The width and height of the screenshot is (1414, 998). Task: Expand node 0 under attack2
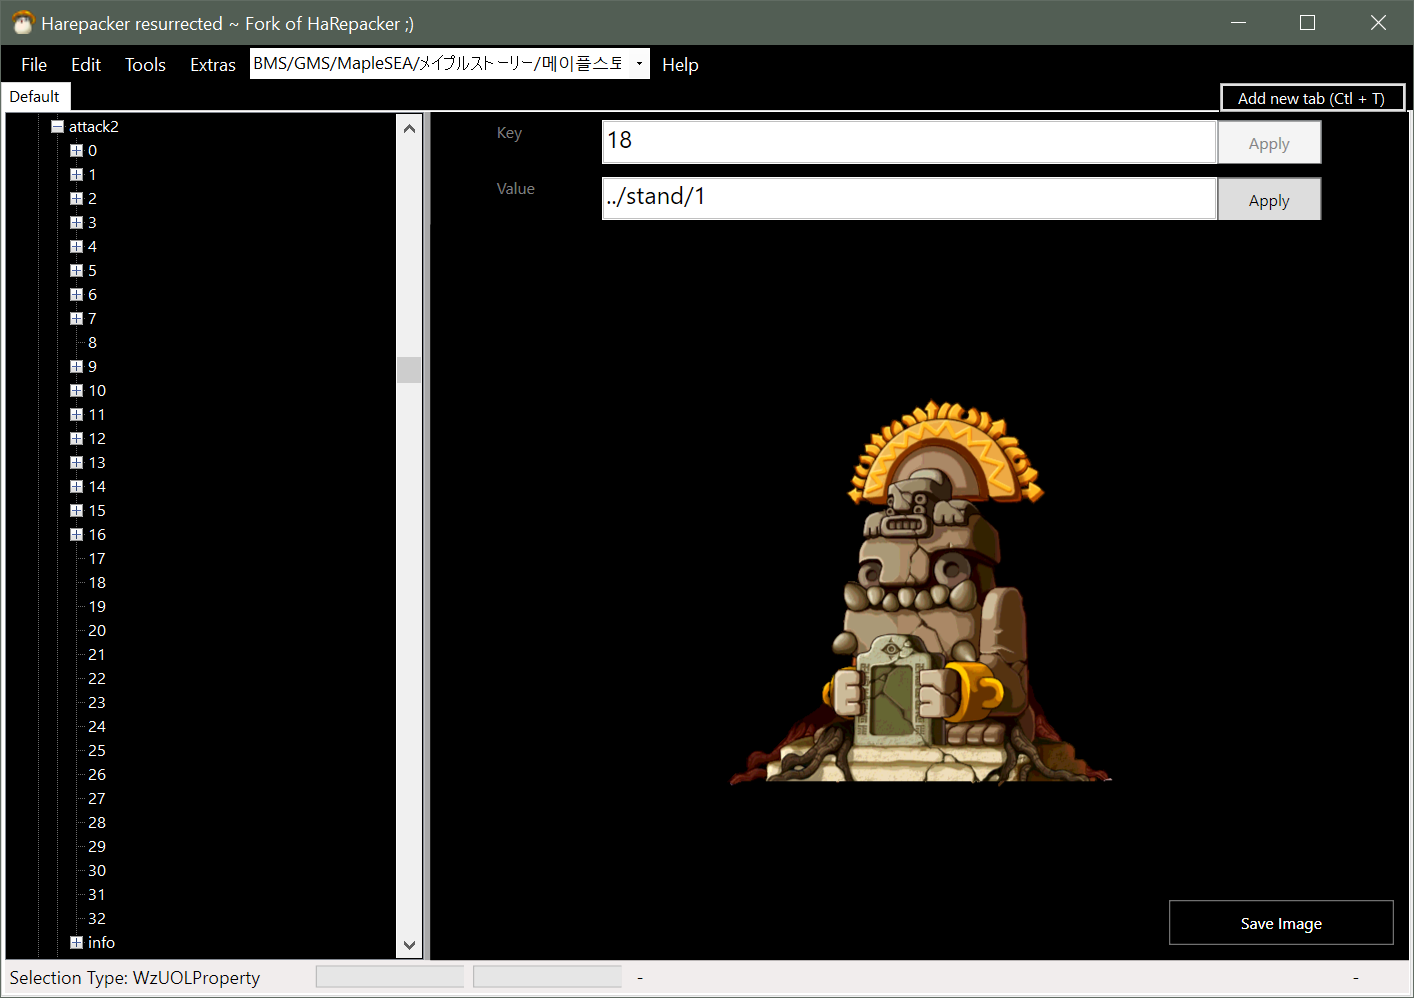pos(76,150)
